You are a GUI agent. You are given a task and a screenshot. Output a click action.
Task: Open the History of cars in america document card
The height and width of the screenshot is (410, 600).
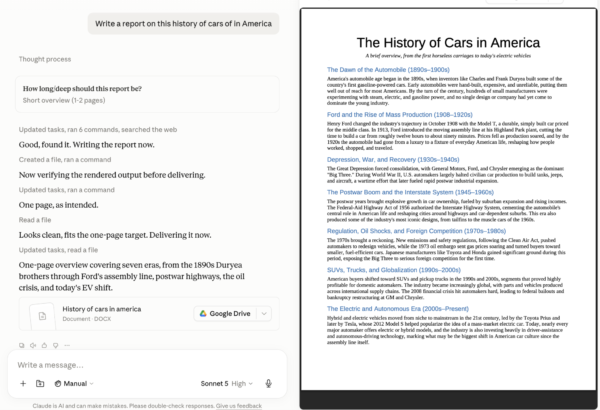(x=149, y=314)
